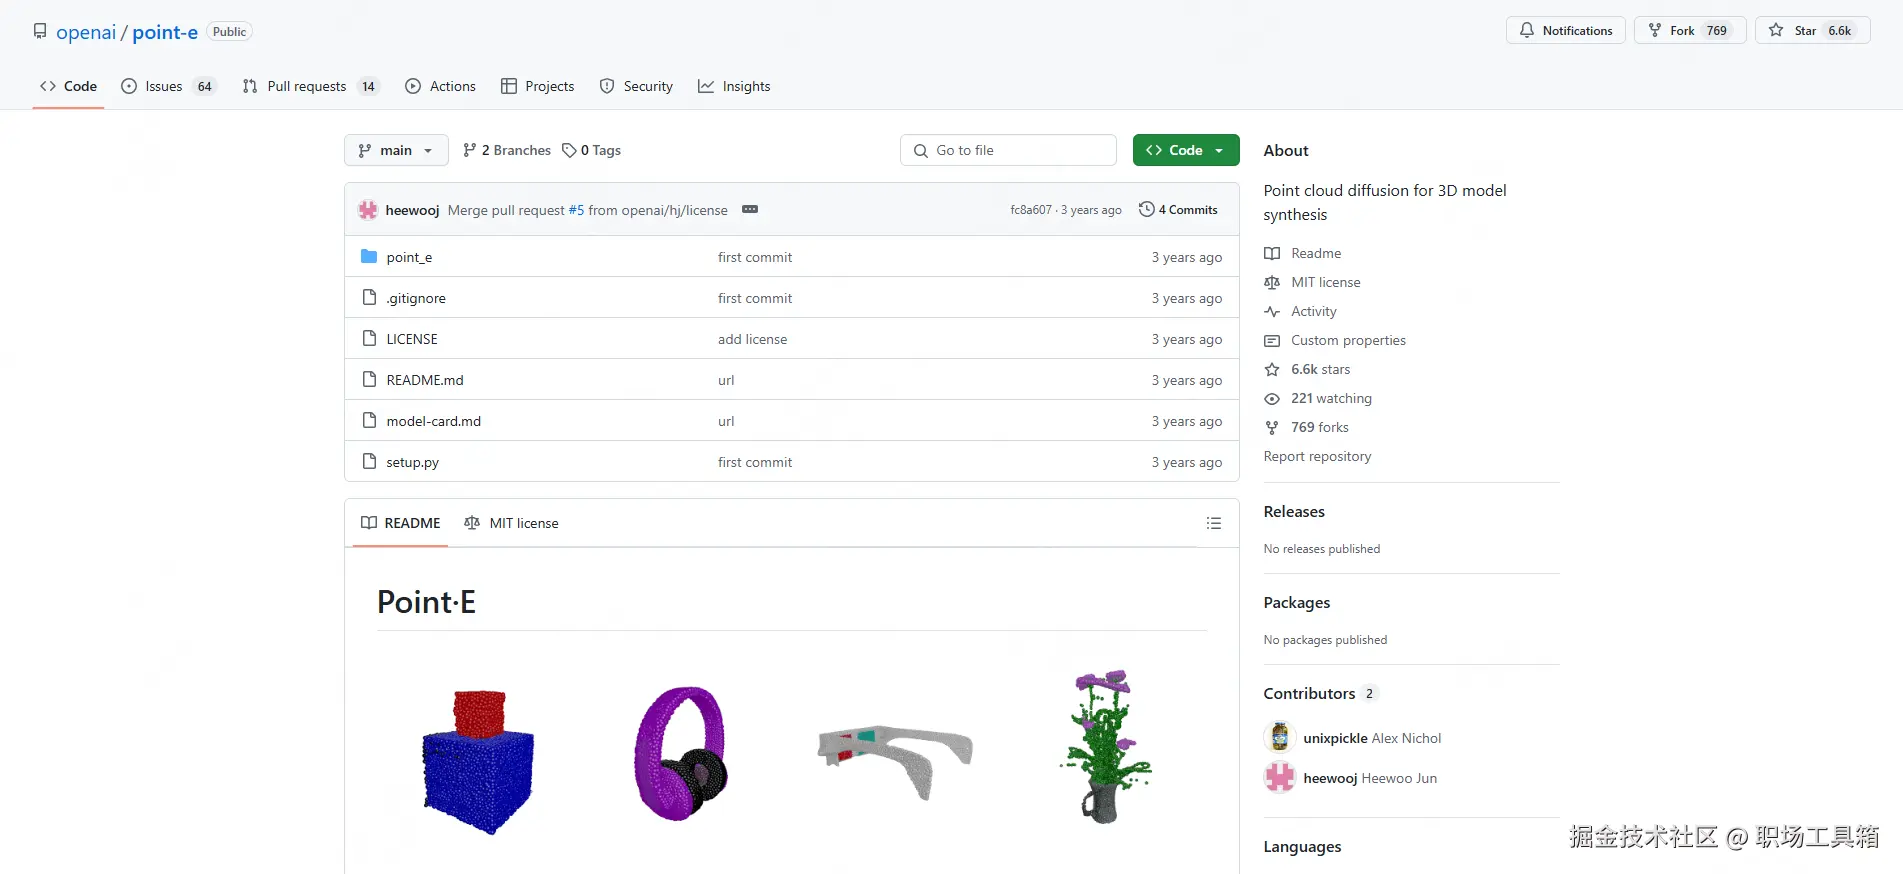
Task: Open the Issues tab
Action: click(x=168, y=86)
